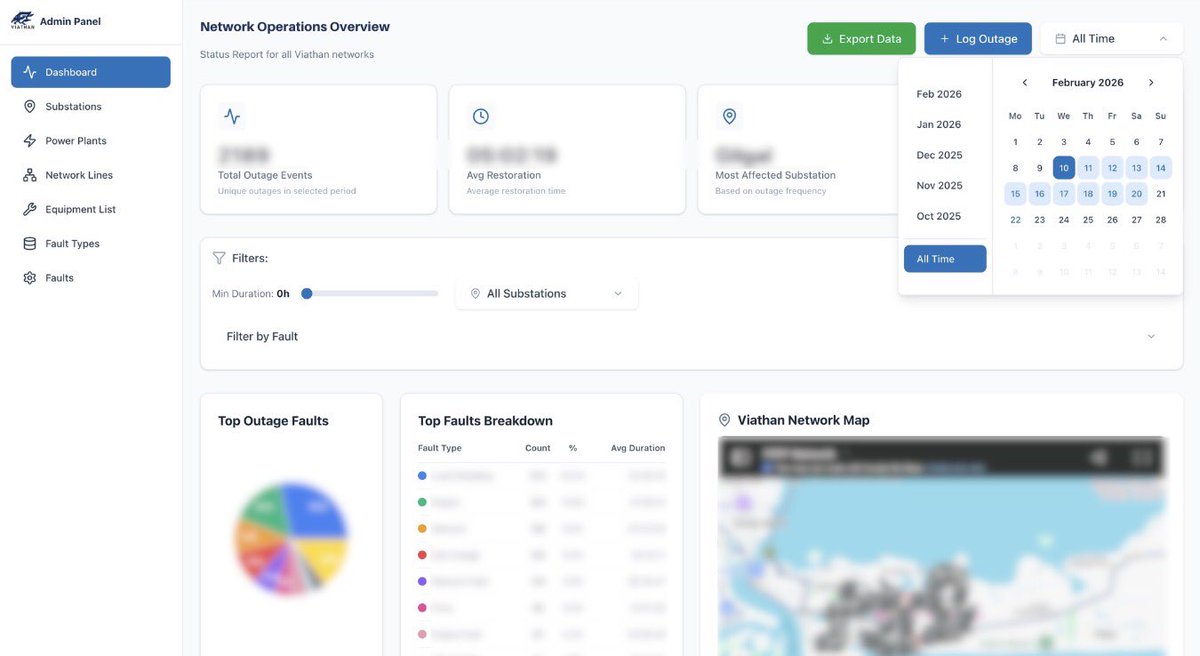
Task: Open Dashboard page in sidebar
Action: point(91,72)
